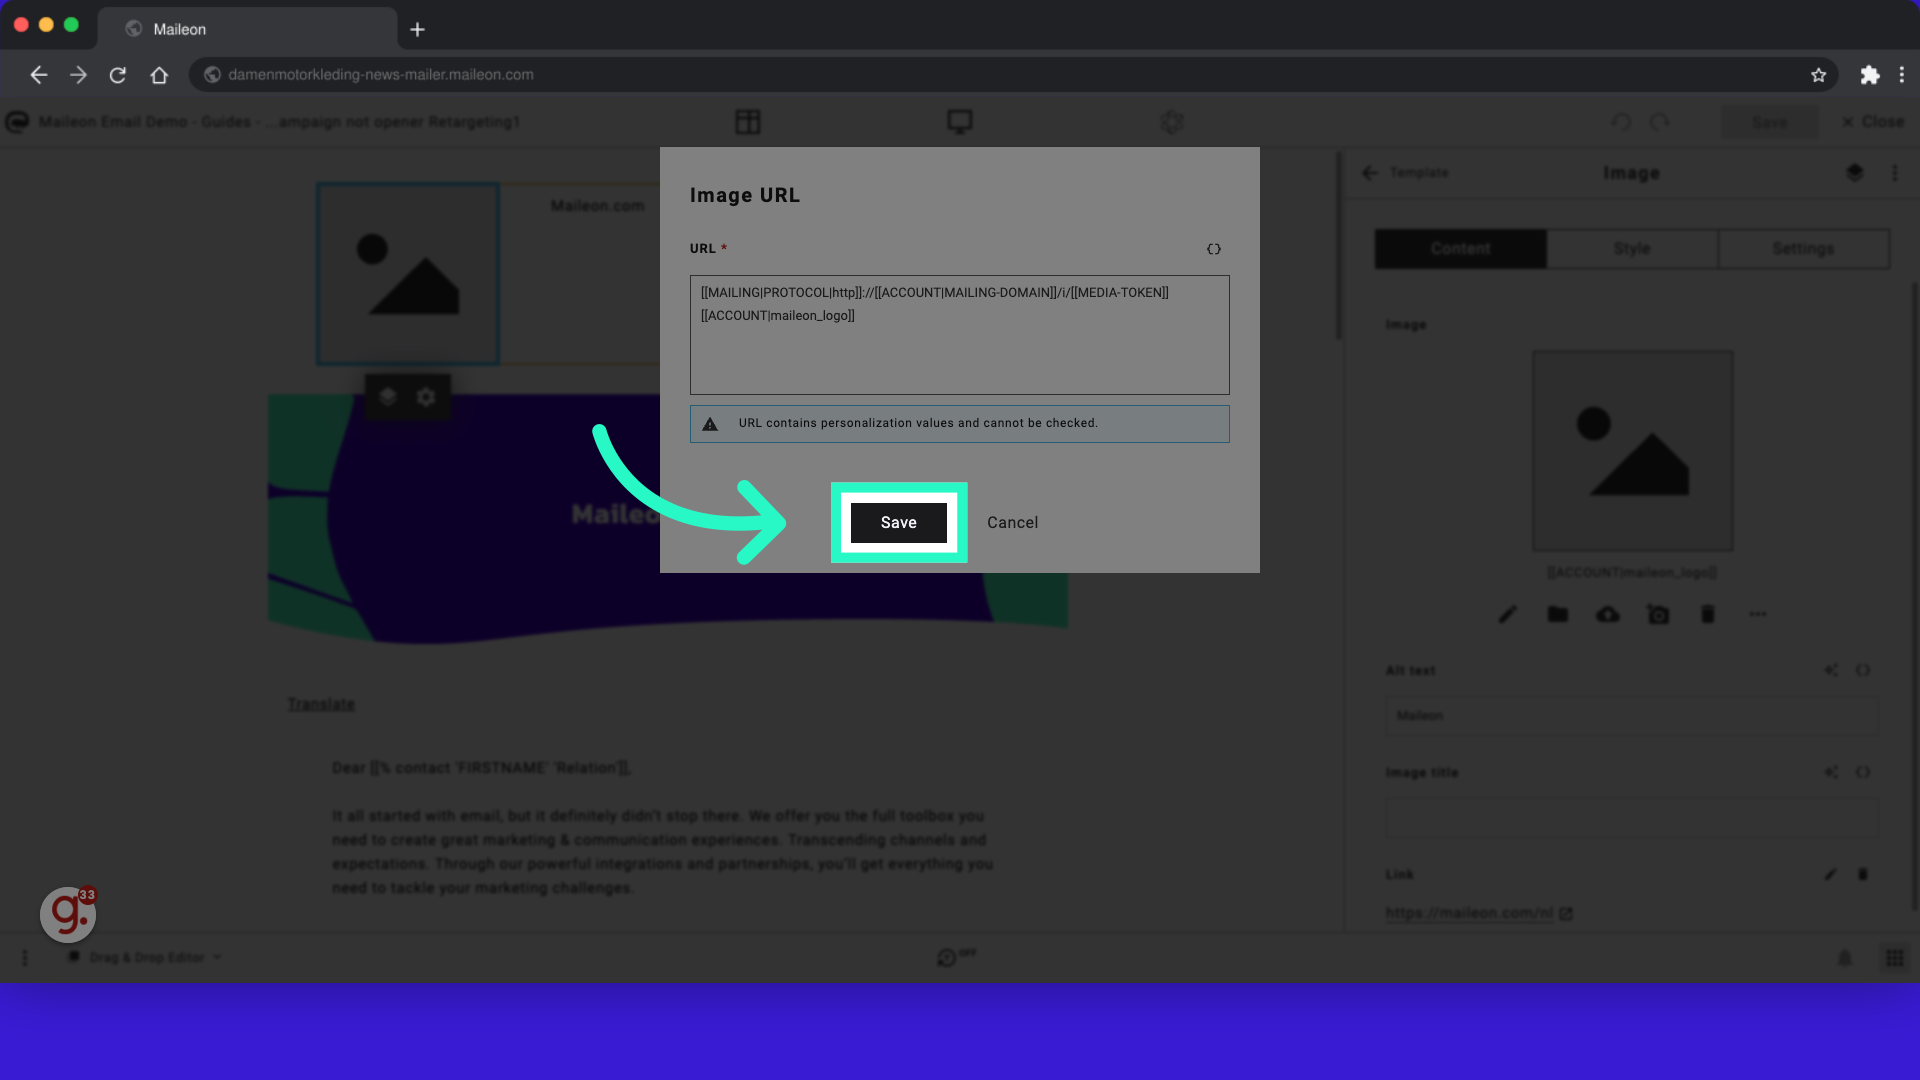Browse images with the folder icon

click(x=1558, y=614)
